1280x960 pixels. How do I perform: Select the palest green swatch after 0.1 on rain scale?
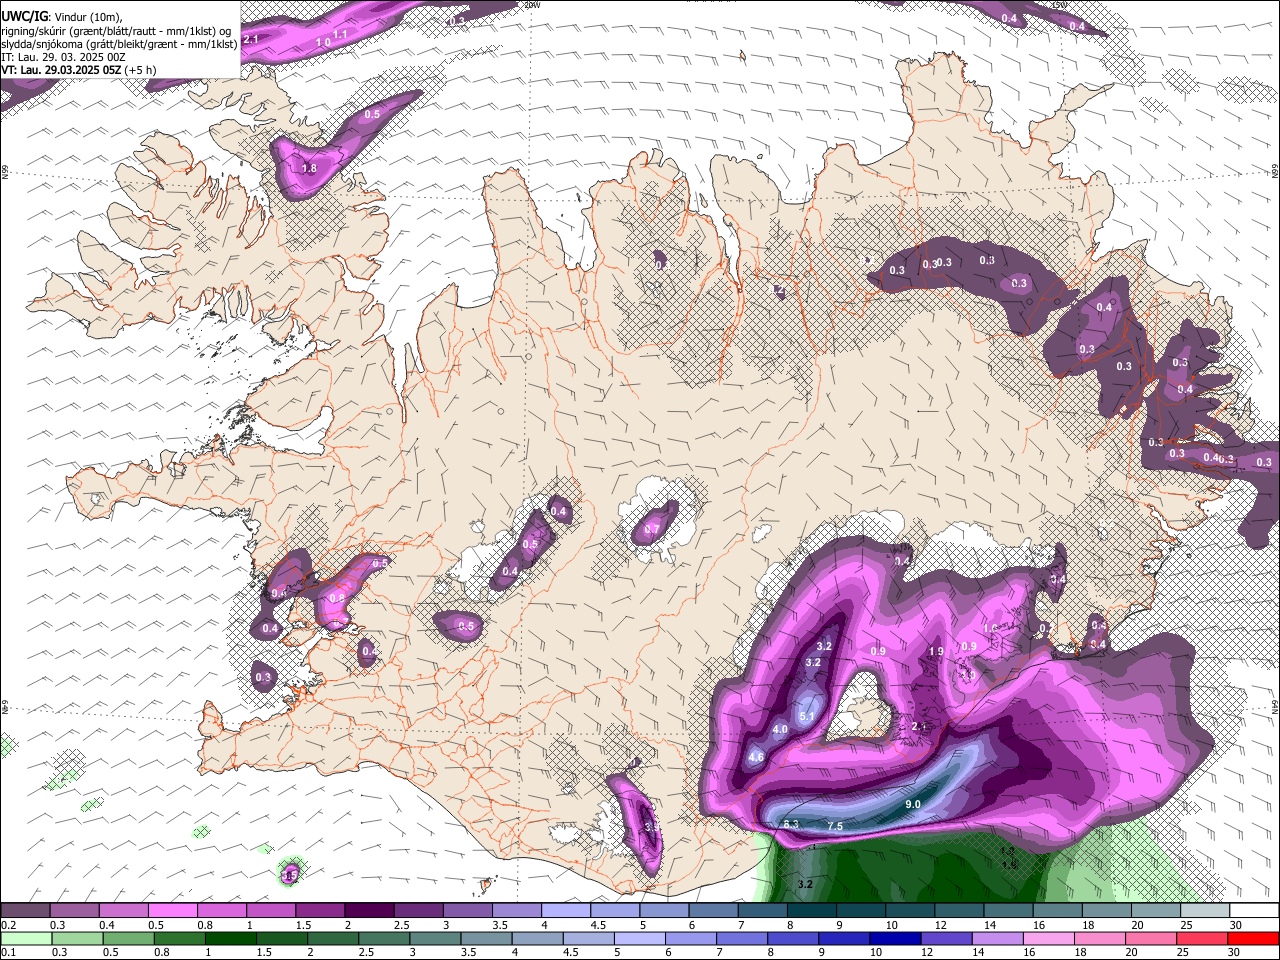point(25,938)
